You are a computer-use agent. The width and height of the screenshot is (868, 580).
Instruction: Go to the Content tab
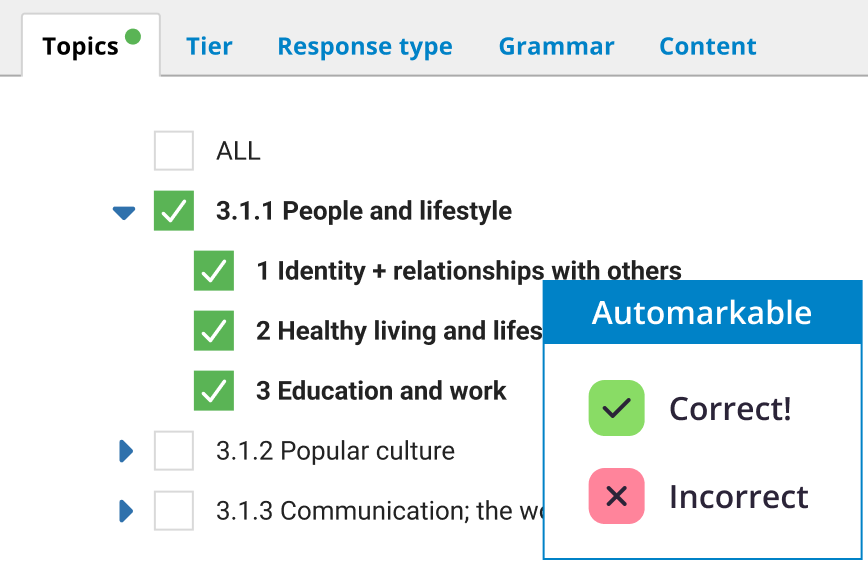click(x=707, y=47)
